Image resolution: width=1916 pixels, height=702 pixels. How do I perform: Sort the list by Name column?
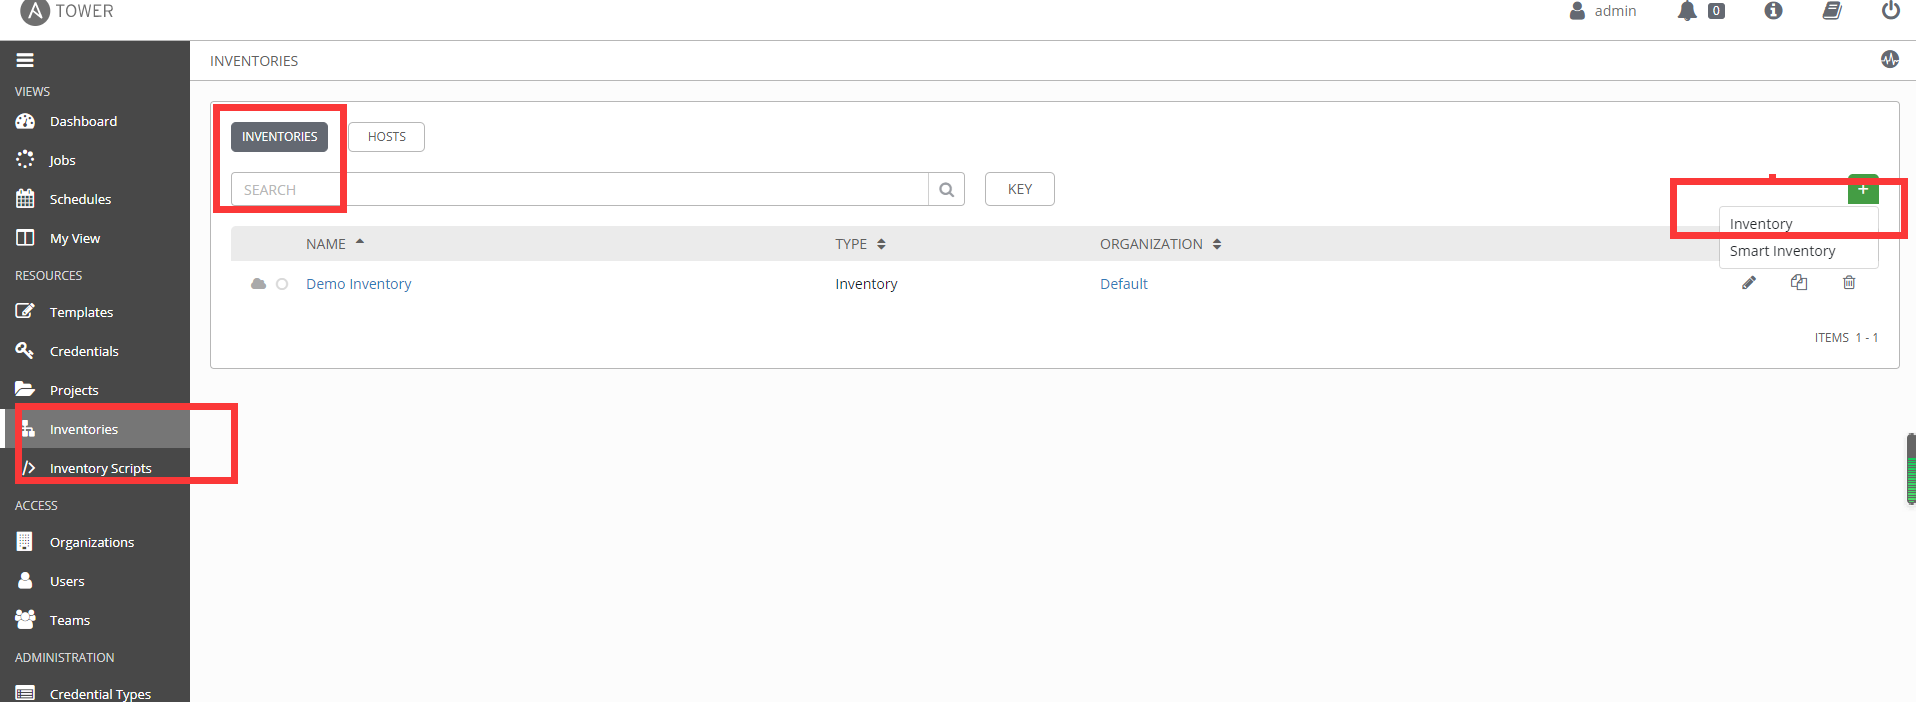pos(335,244)
